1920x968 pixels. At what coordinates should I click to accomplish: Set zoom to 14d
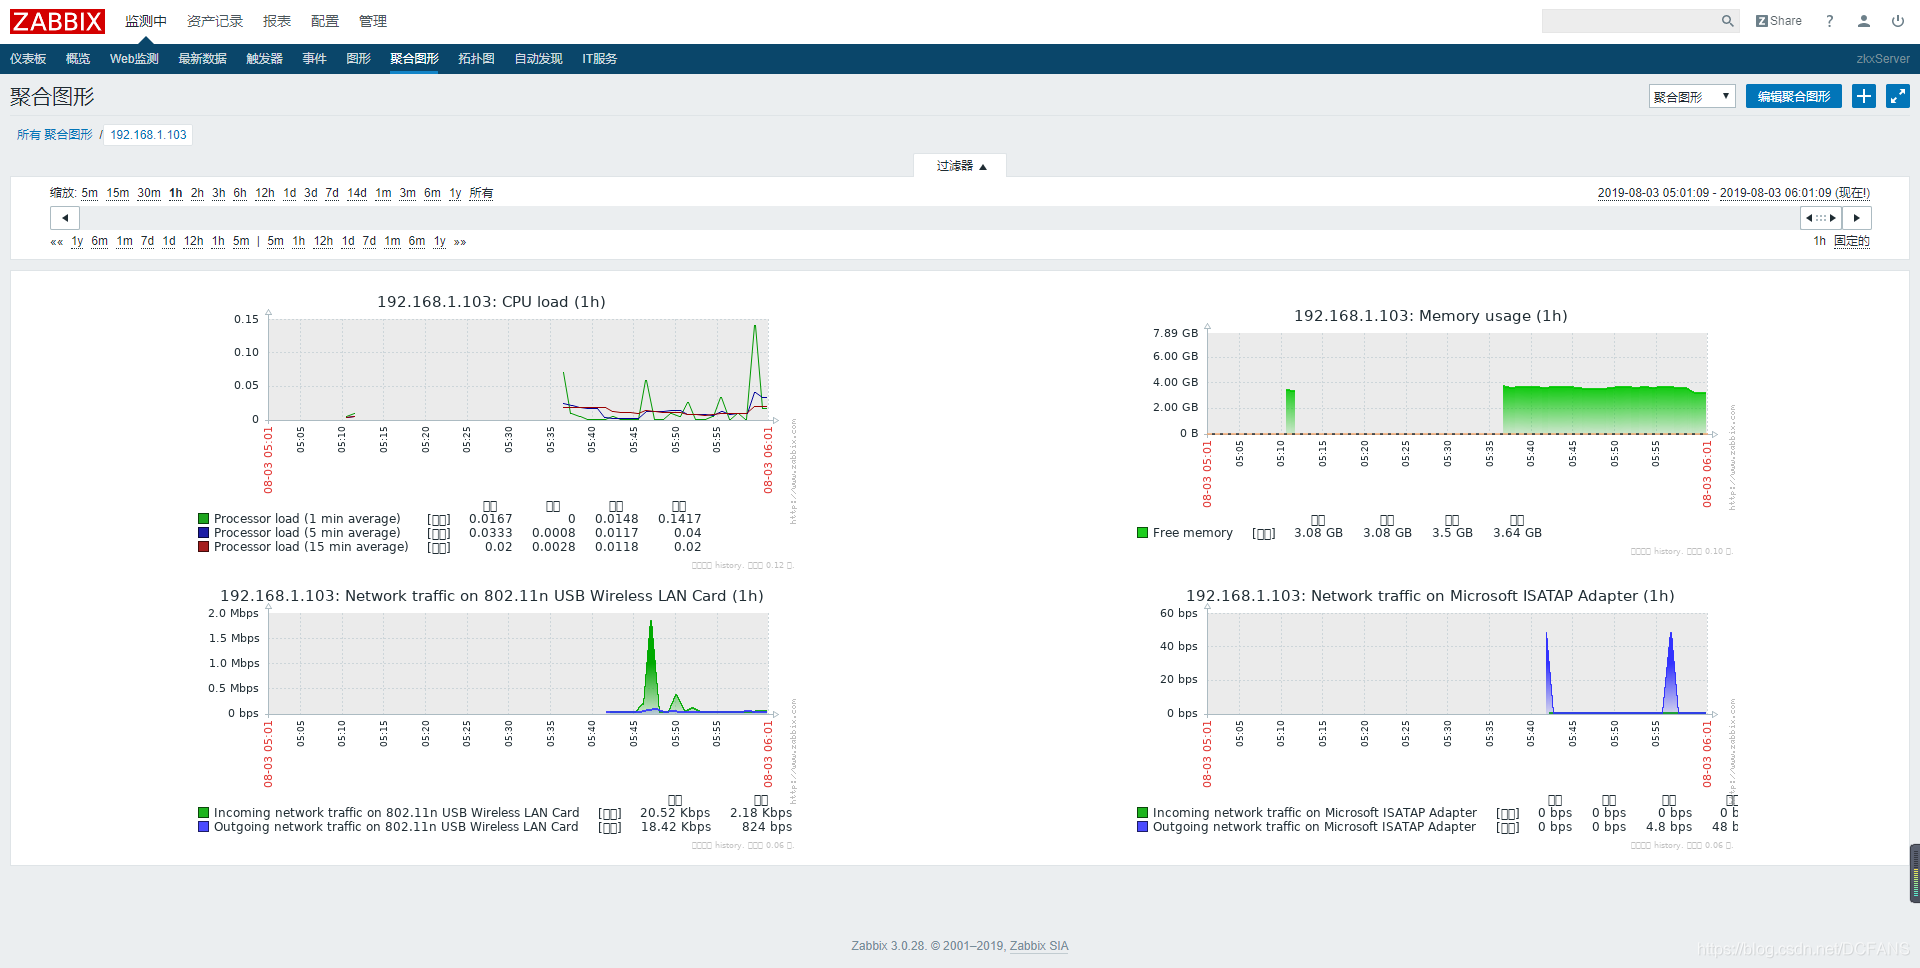click(x=357, y=193)
